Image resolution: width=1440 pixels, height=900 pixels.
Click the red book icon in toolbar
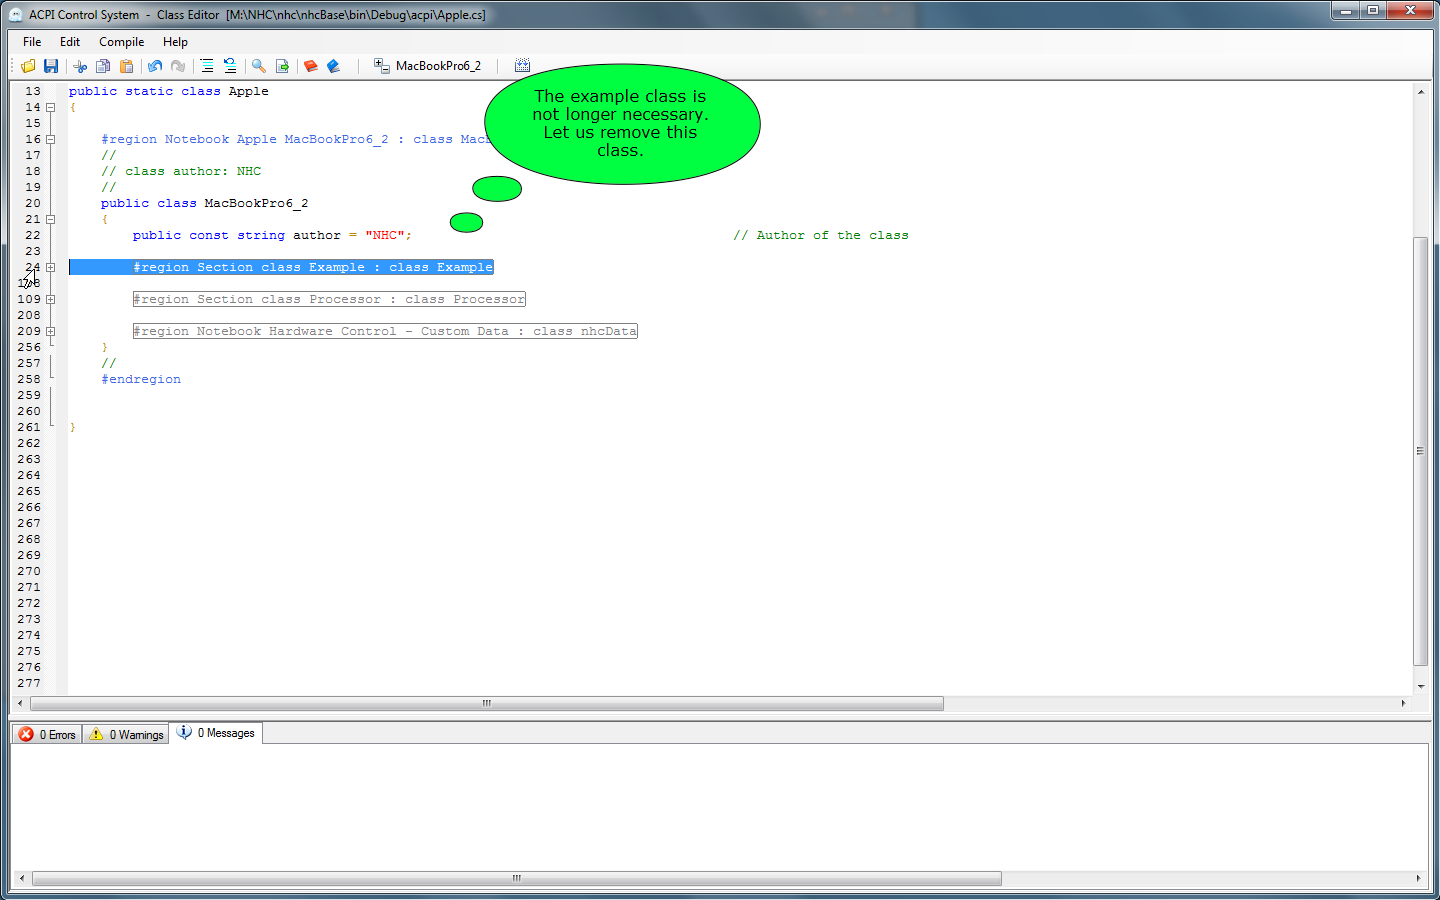pos(311,66)
